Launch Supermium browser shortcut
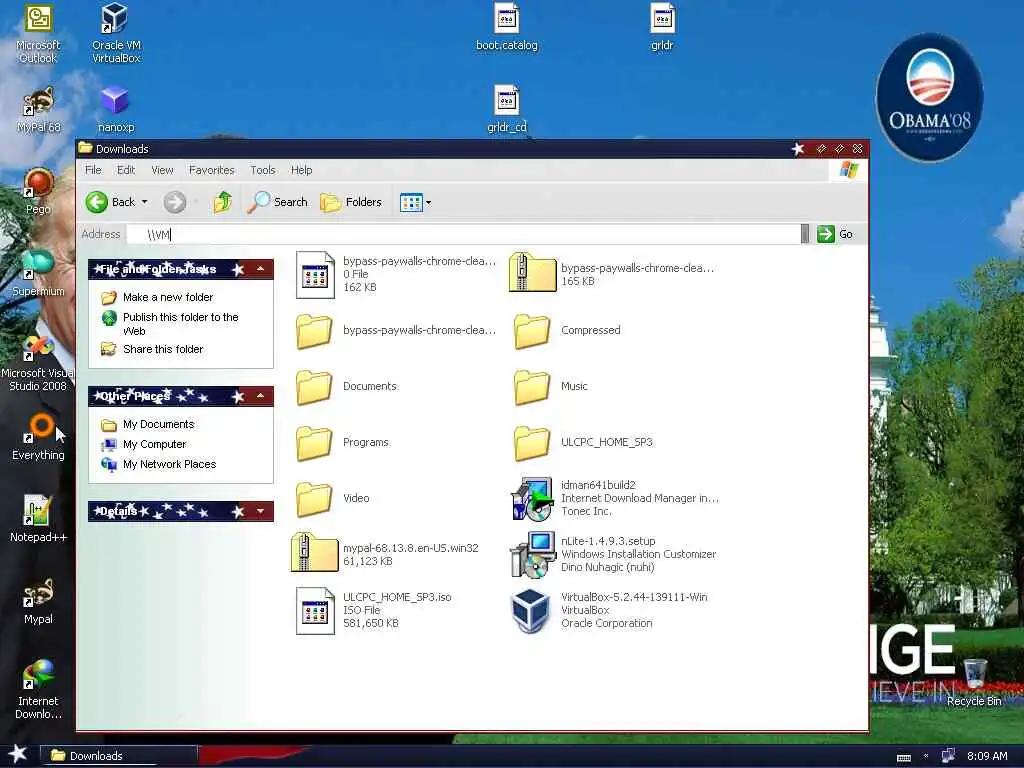Image resolution: width=1024 pixels, height=768 pixels. (38, 273)
